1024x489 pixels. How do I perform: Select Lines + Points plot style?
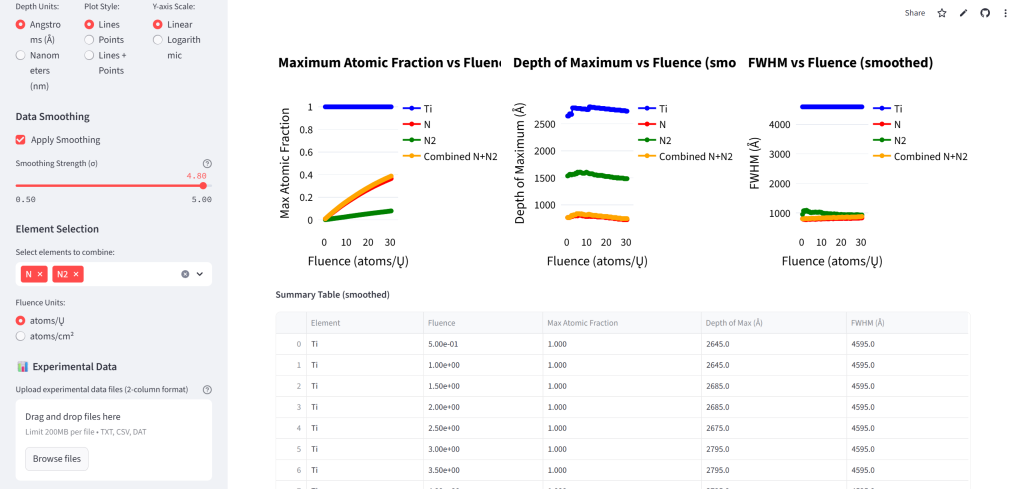click(x=90, y=57)
